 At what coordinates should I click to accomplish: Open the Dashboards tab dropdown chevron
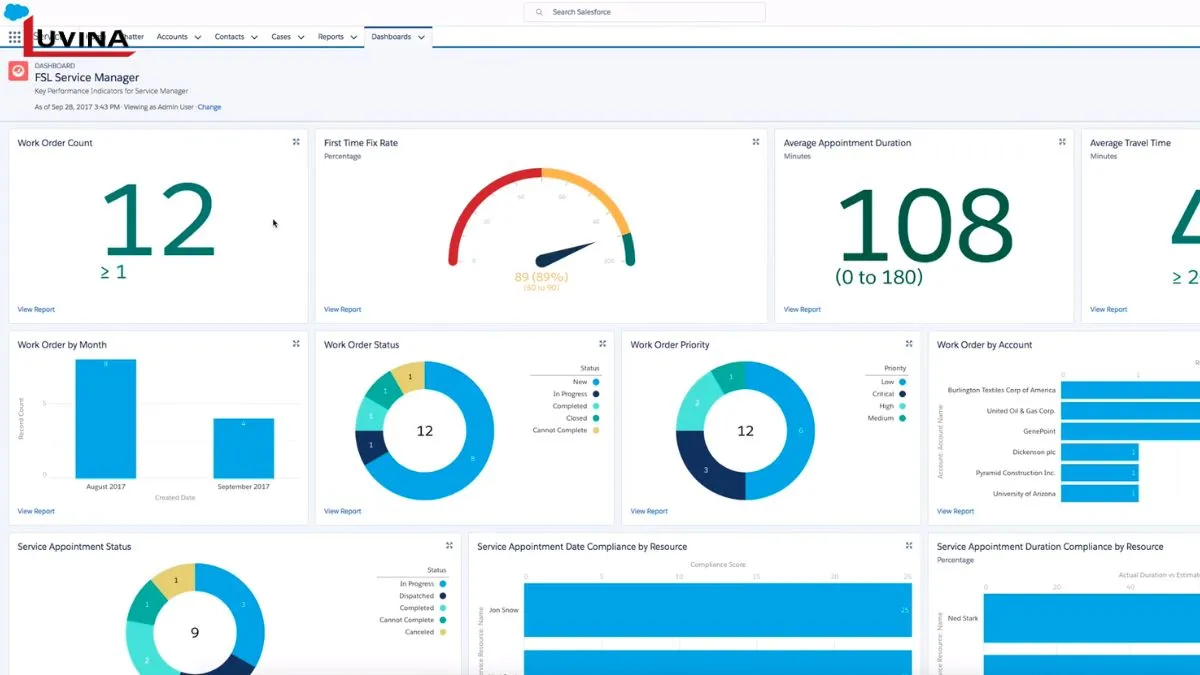pos(421,38)
